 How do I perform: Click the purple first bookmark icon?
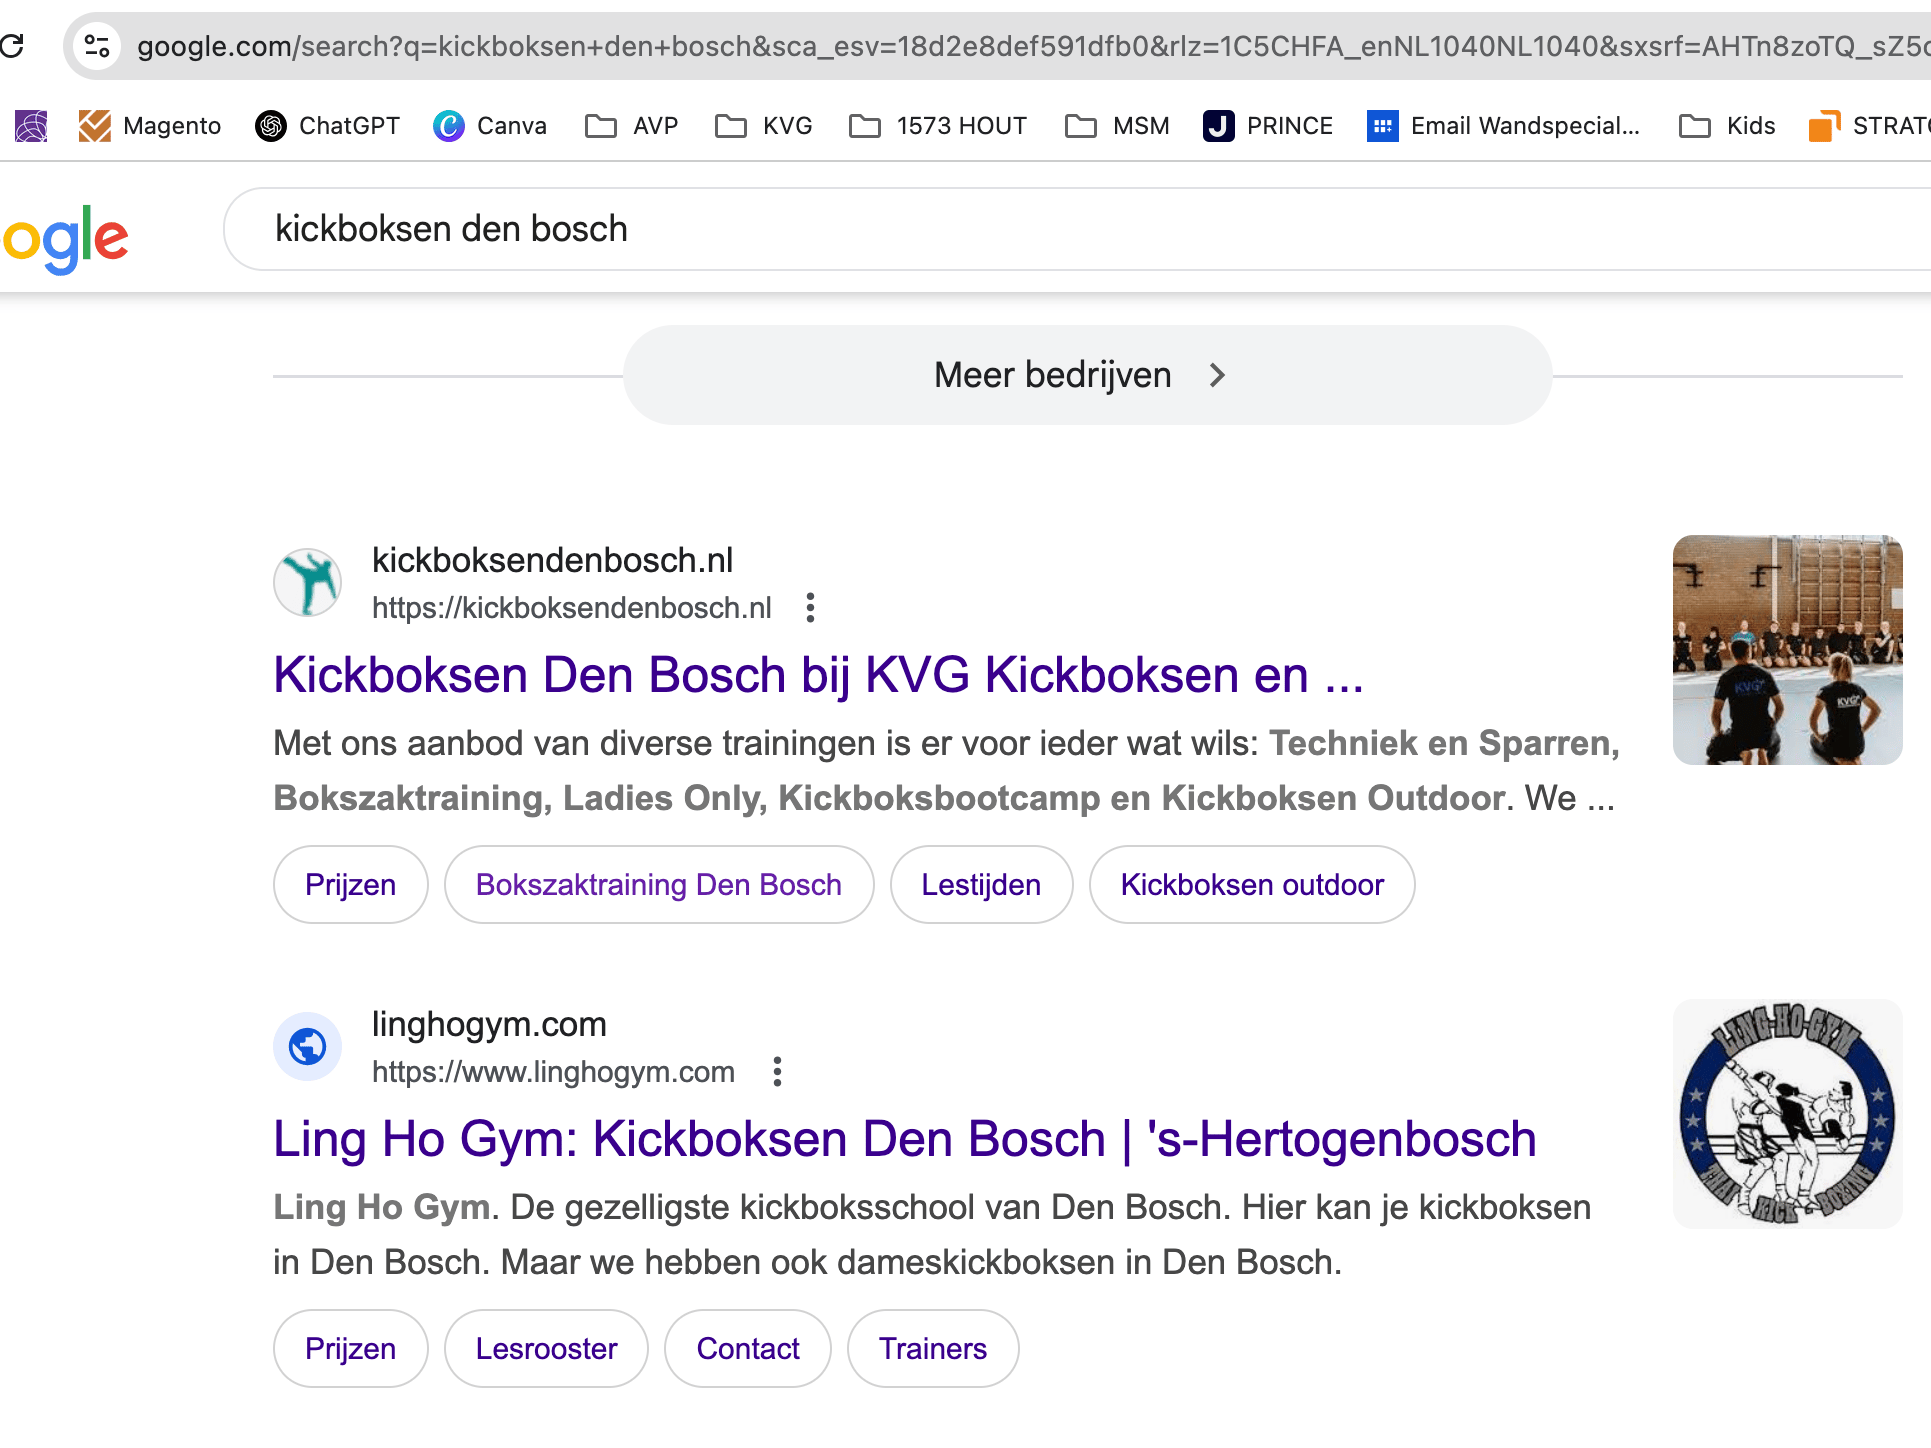[31, 126]
